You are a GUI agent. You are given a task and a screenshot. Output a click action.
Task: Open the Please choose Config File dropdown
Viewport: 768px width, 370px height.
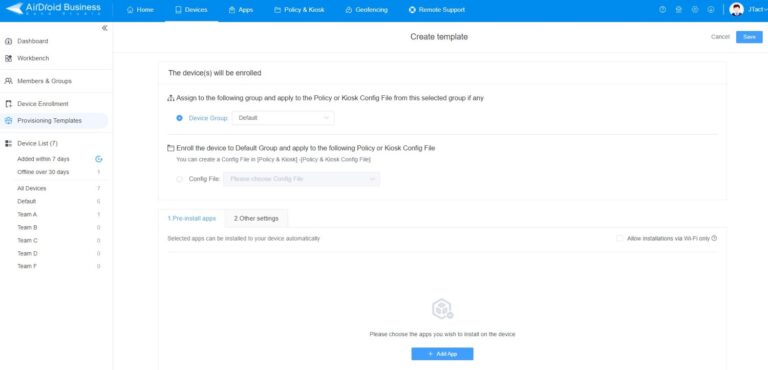301,179
